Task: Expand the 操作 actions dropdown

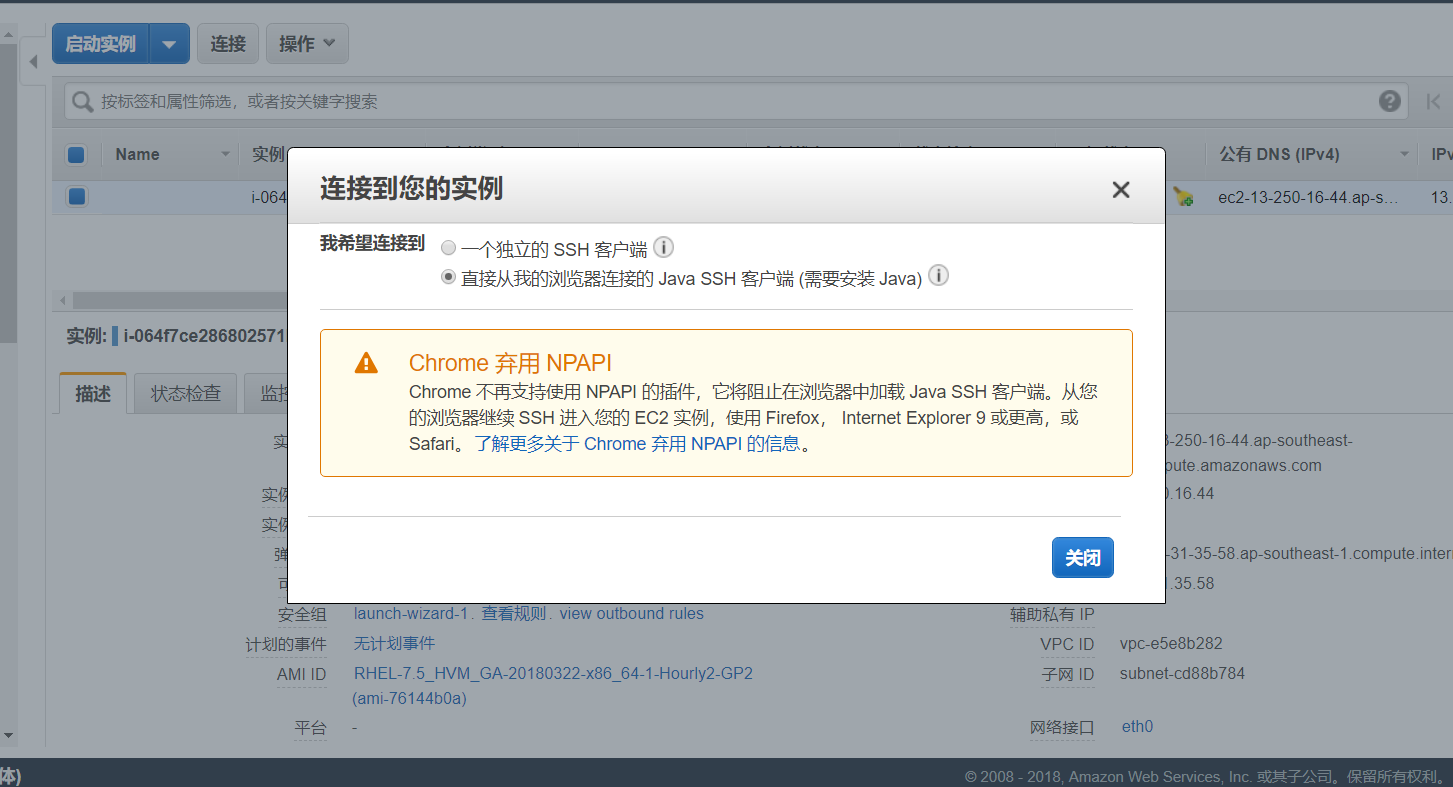Action: (308, 44)
